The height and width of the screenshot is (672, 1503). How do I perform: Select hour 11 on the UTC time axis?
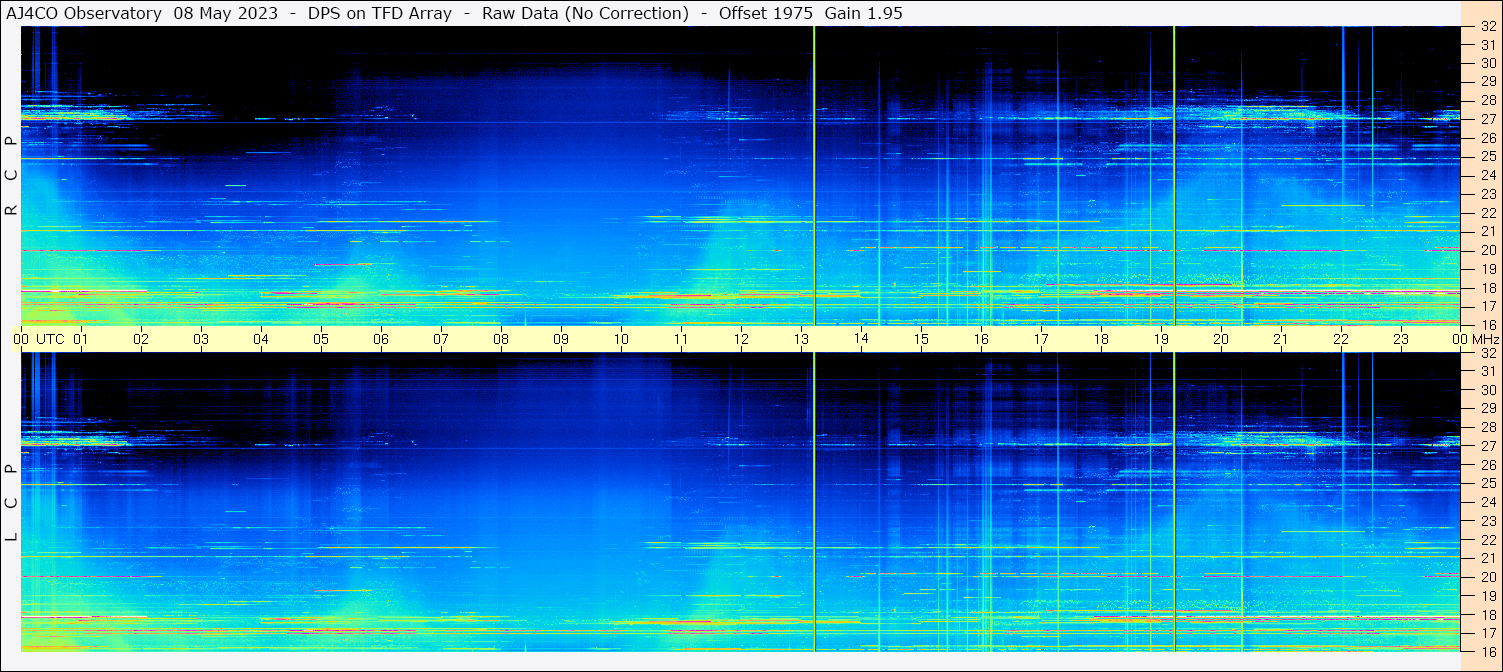point(681,339)
